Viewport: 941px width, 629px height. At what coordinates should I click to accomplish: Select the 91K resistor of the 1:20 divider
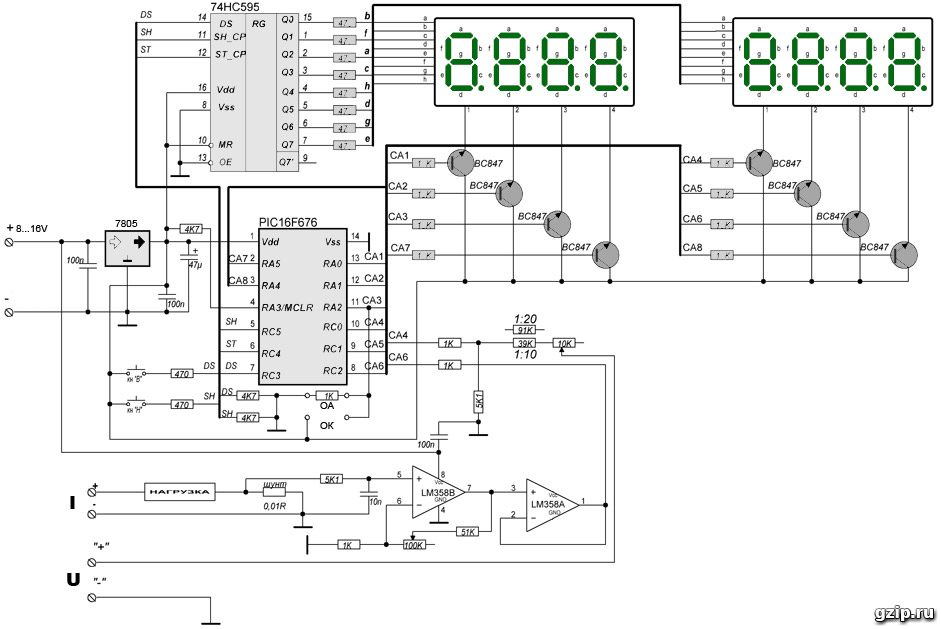pyautogui.click(x=524, y=330)
